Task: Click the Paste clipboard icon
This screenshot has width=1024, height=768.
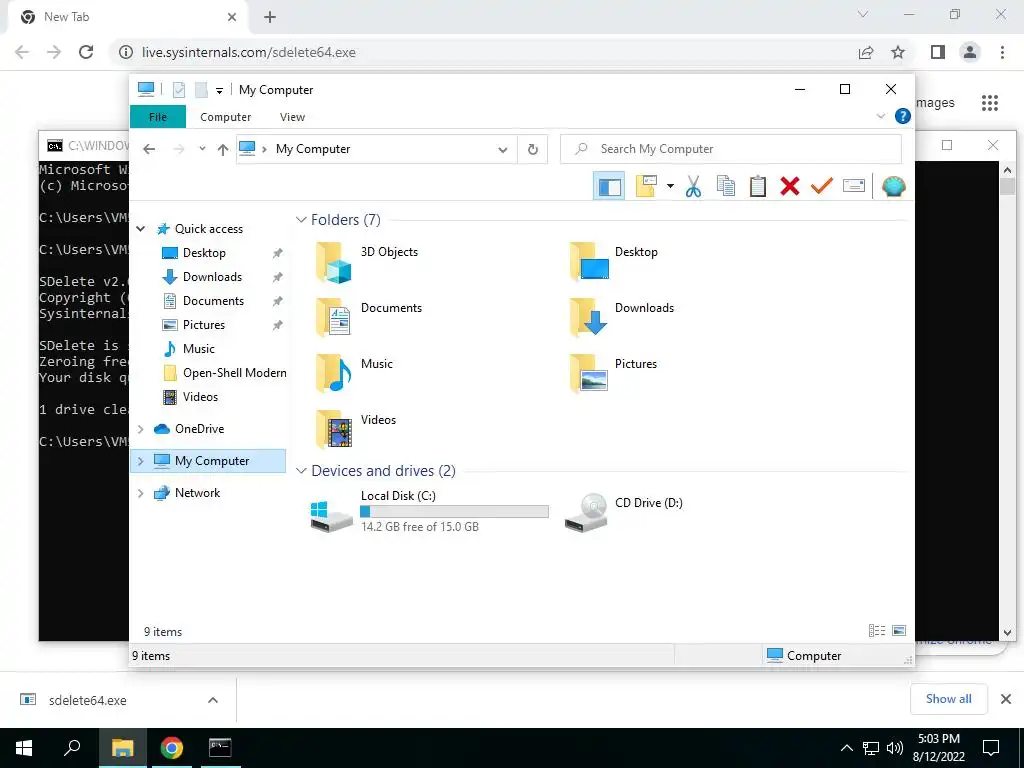Action: click(x=758, y=186)
